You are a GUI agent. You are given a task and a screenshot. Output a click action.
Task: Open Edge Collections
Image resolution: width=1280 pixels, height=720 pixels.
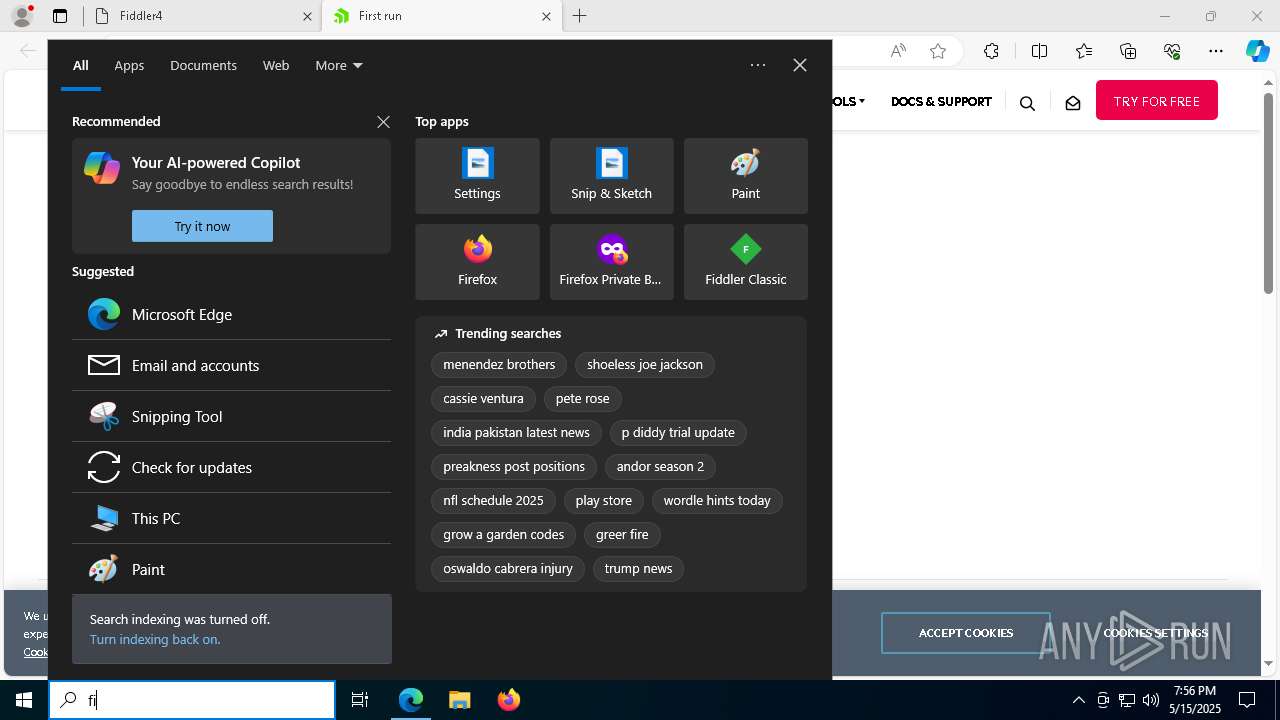click(x=1128, y=51)
